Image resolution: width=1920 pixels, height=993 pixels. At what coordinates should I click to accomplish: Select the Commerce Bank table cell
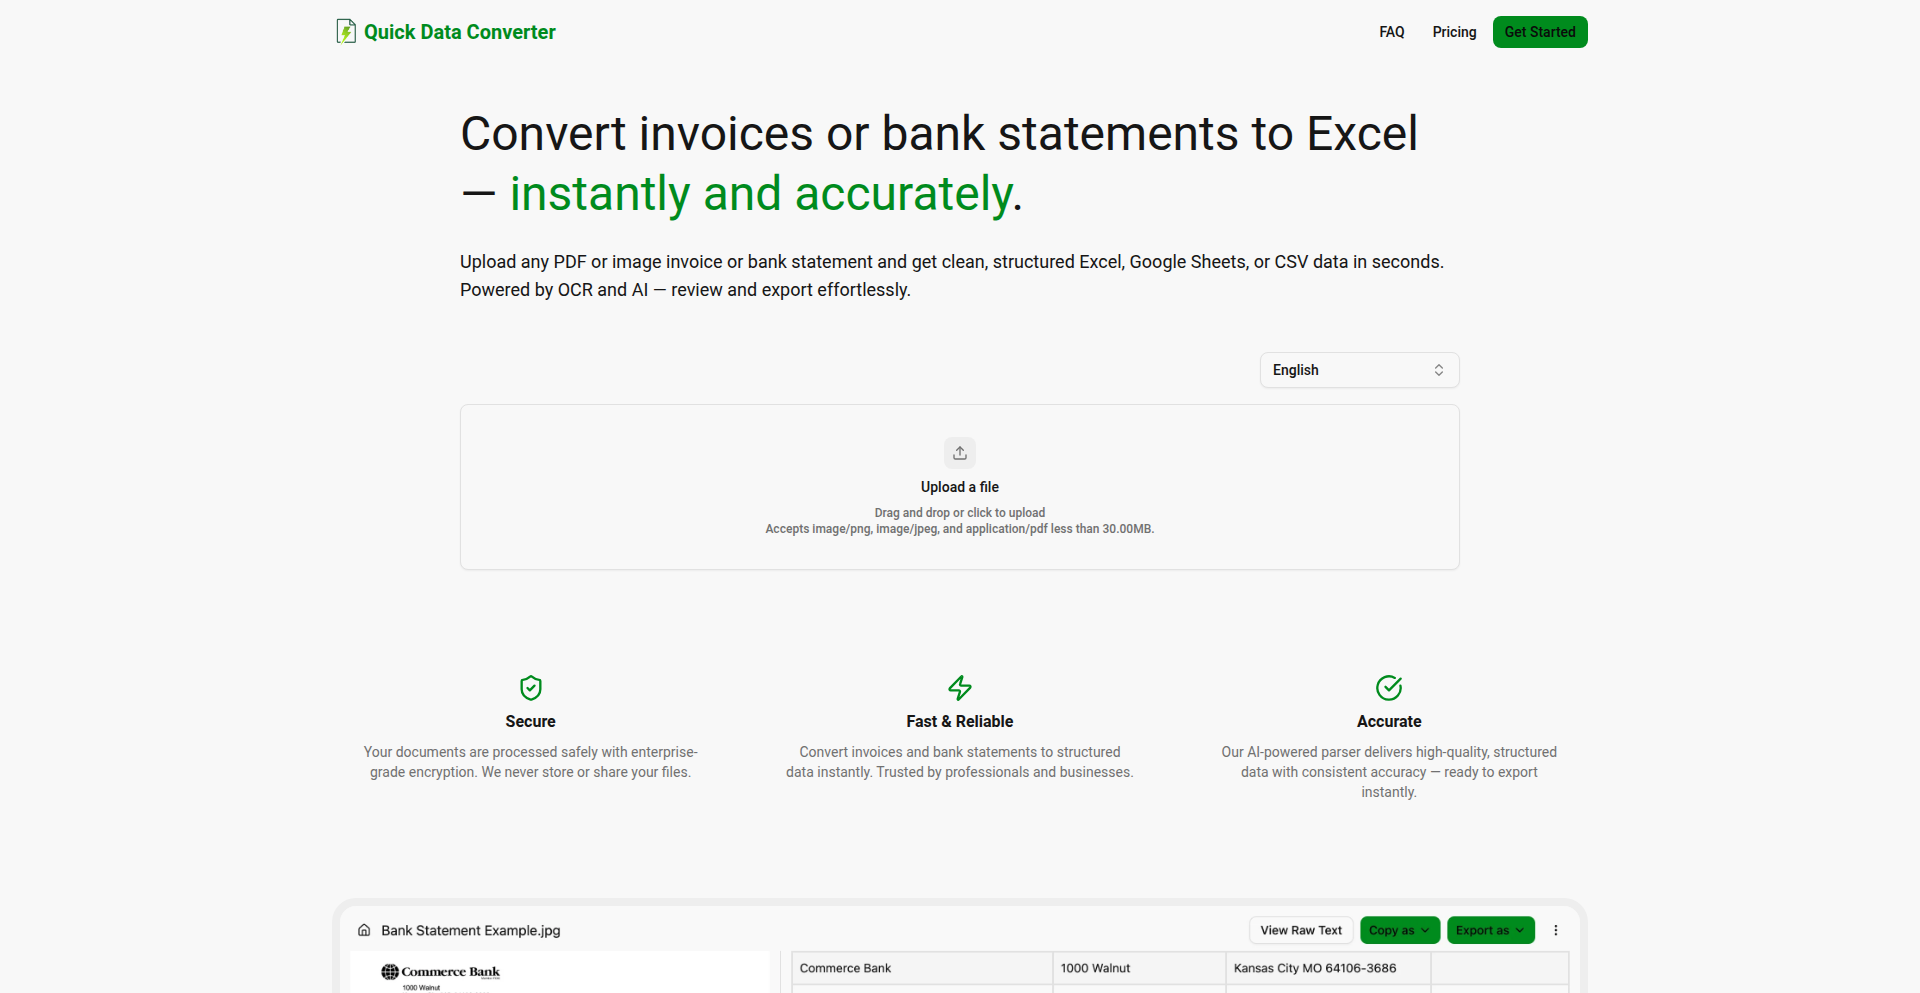pyautogui.click(x=921, y=968)
